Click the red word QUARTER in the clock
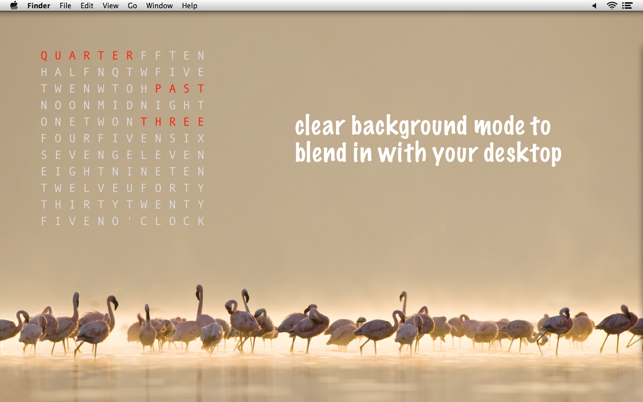 (87, 55)
